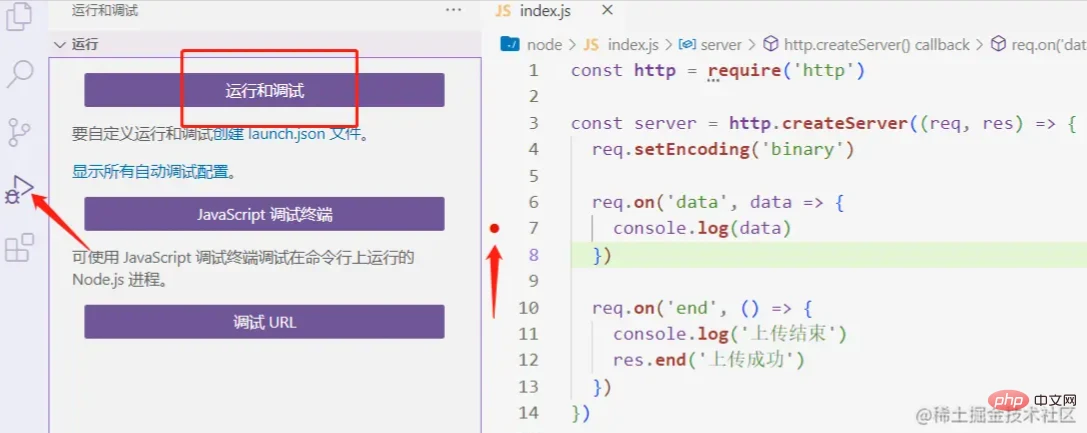Select the index.js editor tab
The width and height of the screenshot is (1087, 433).
tap(543, 10)
